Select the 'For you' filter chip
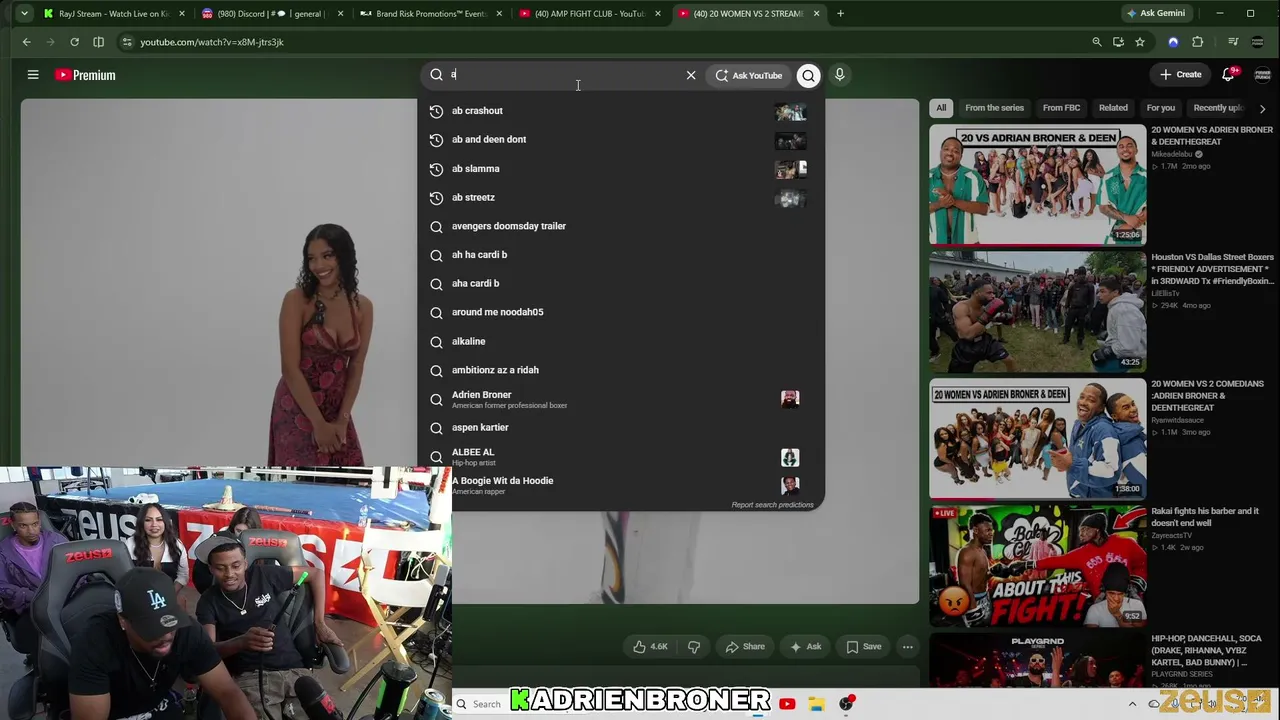Image resolution: width=1280 pixels, height=720 pixels. point(1161,108)
